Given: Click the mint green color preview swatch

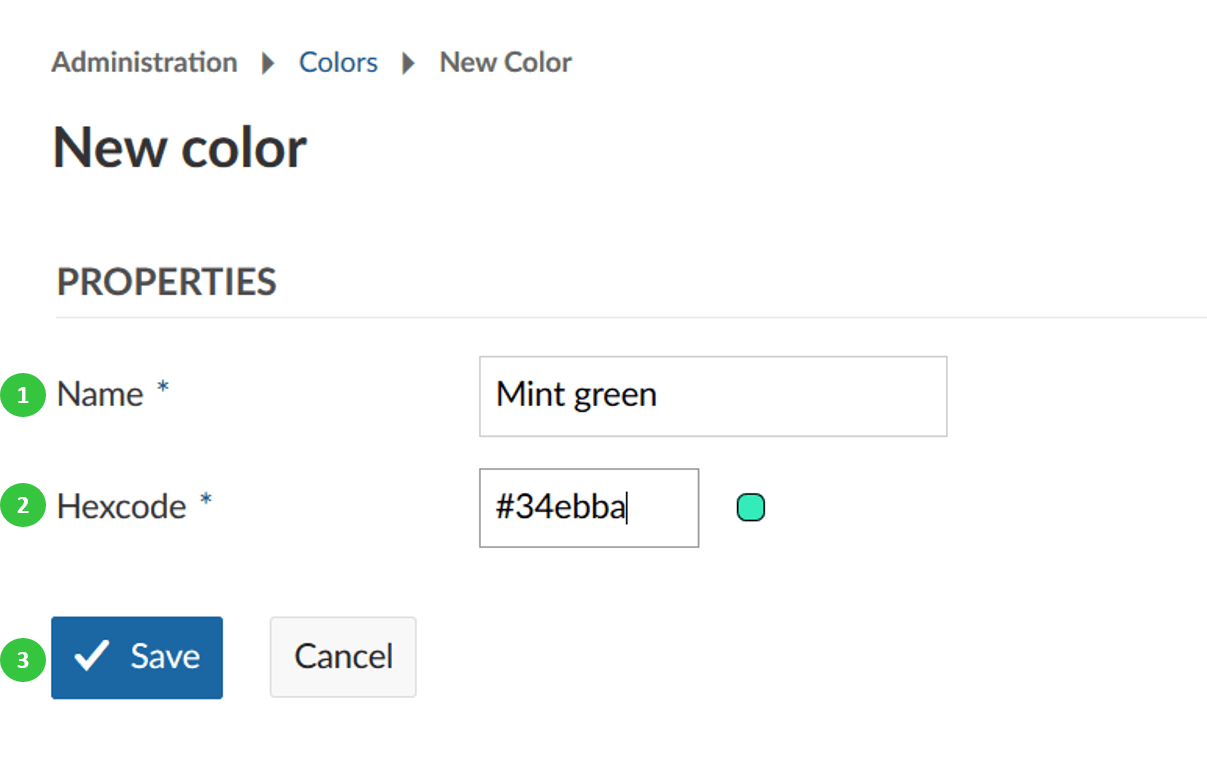Looking at the screenshot, I should click(x=750, y=508).
